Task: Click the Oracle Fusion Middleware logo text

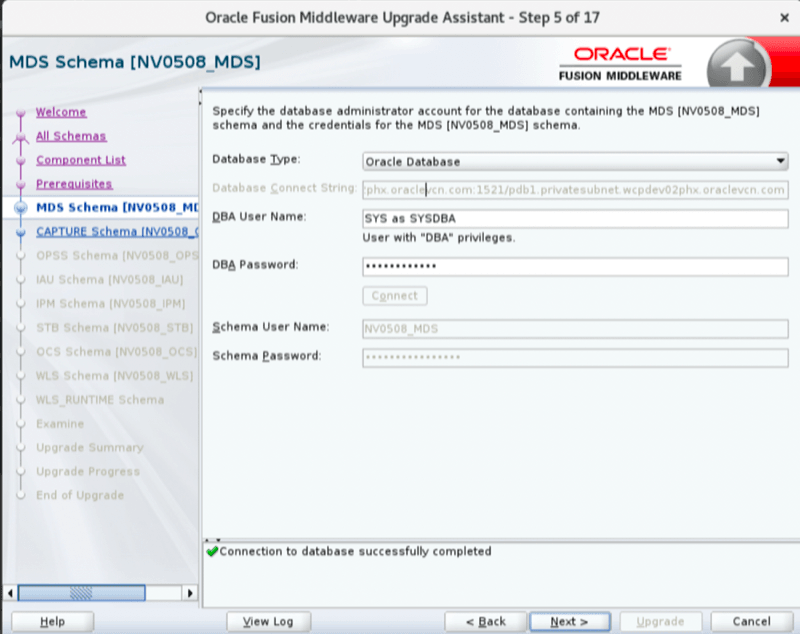Action: coord(620,64)
